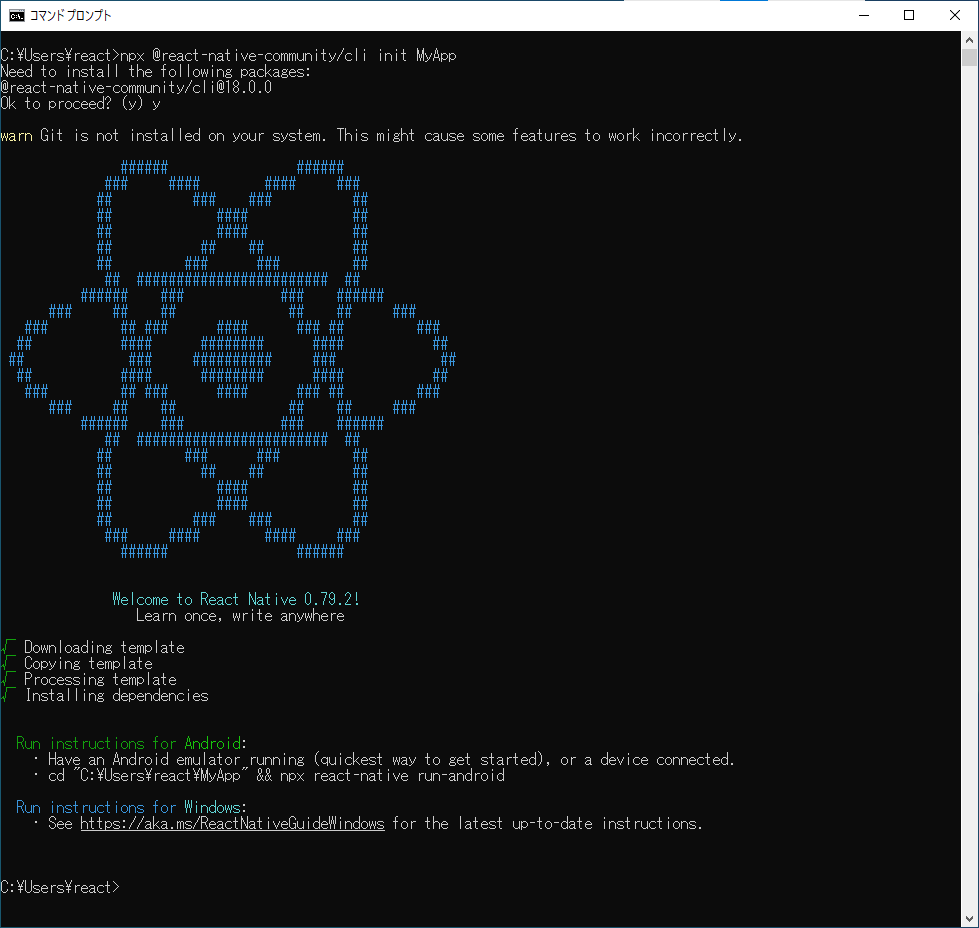Screen dimensions: 979x928
Task: Click the 'Processing template' line
Action: (100, 679)
